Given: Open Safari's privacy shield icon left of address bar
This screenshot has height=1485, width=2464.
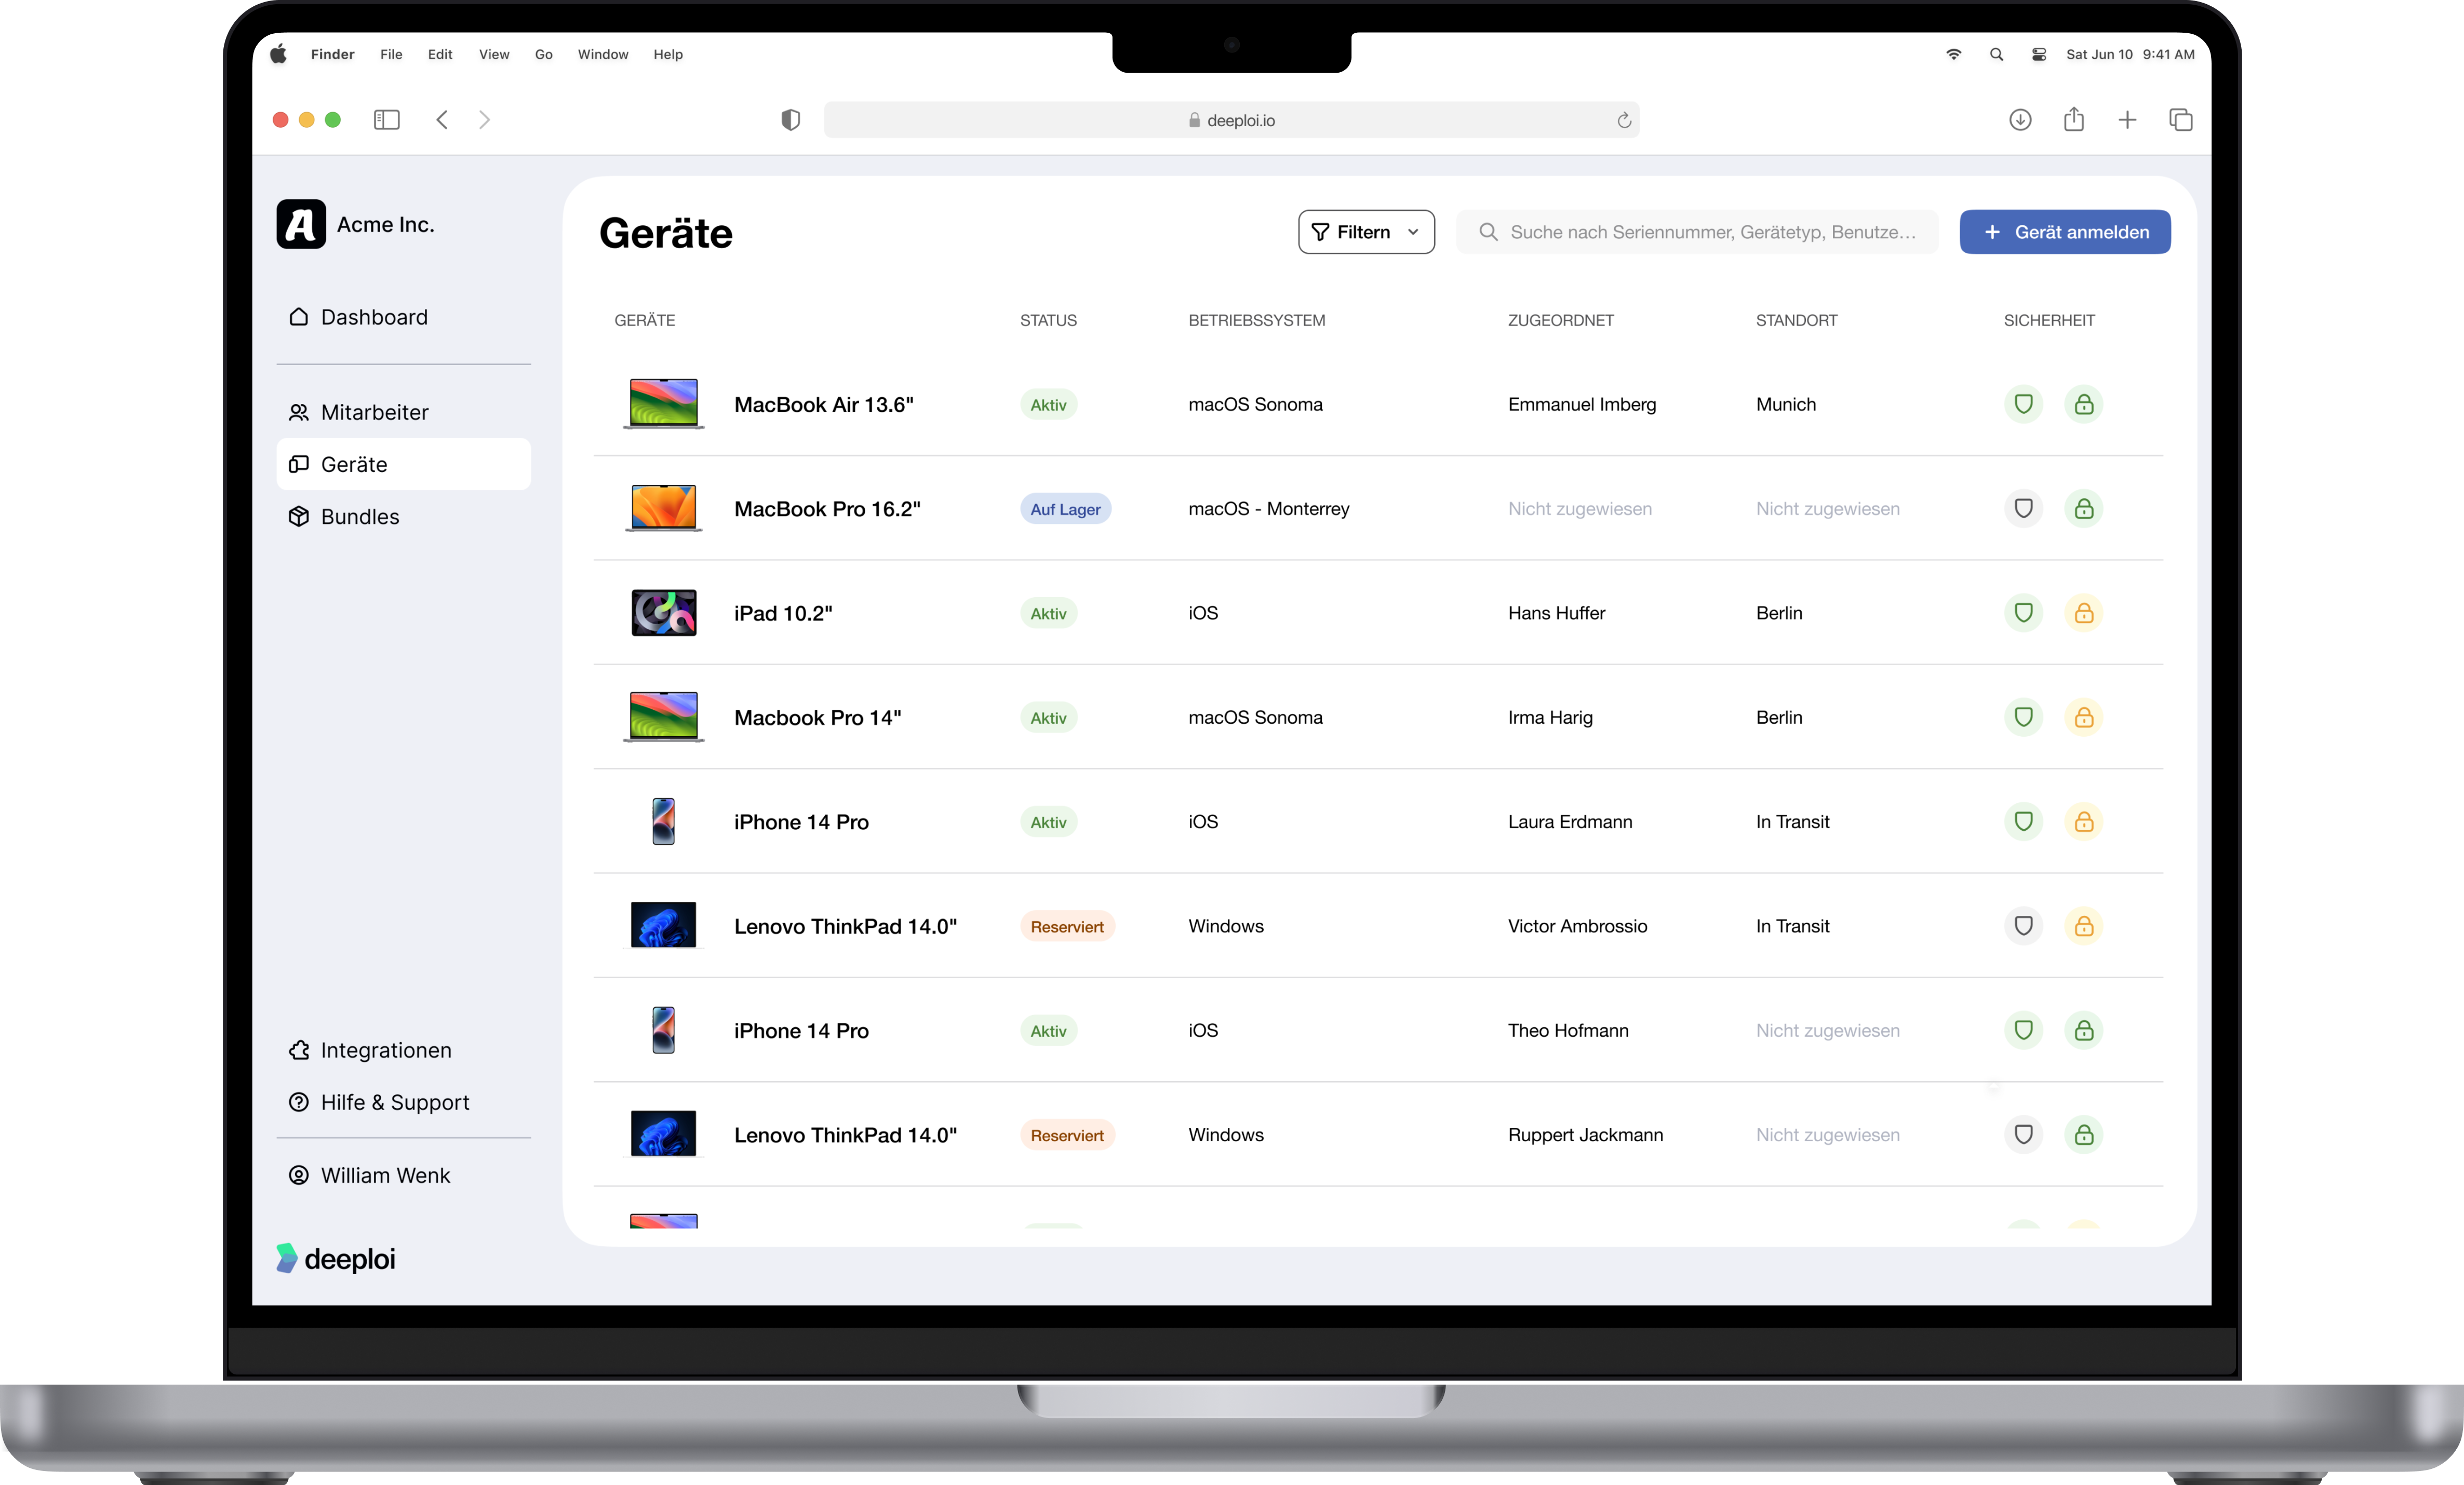Looking at the screenshot, I should [790, 120].
